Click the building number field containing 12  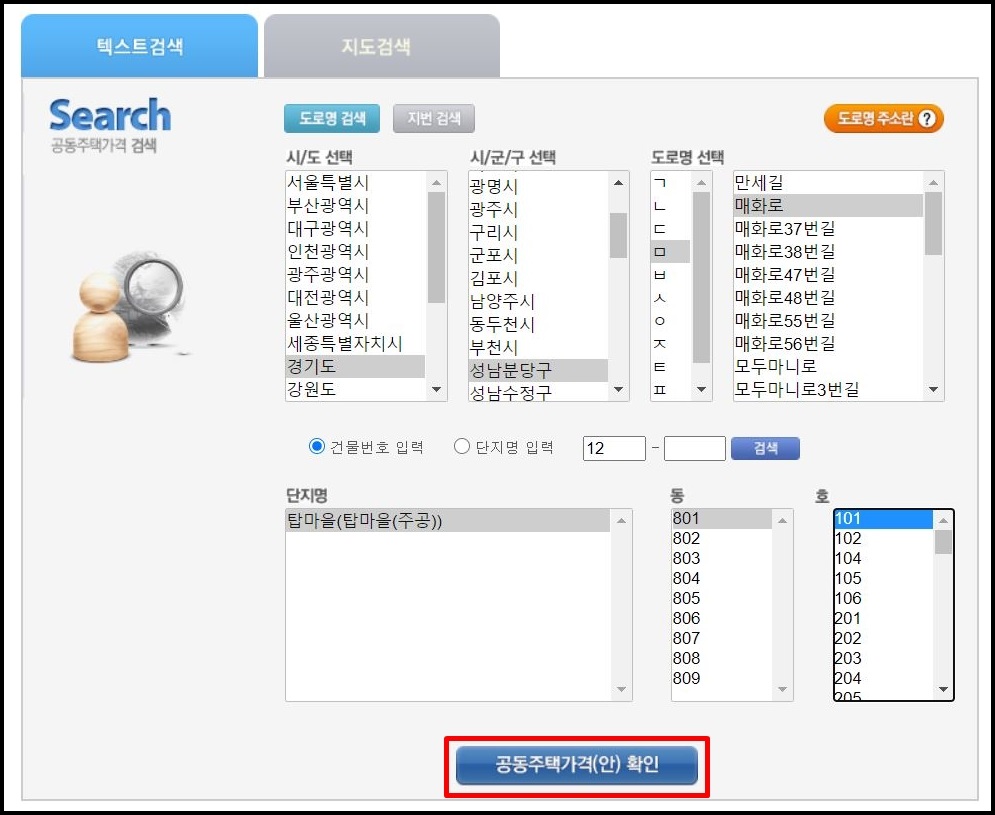[614, 449]
